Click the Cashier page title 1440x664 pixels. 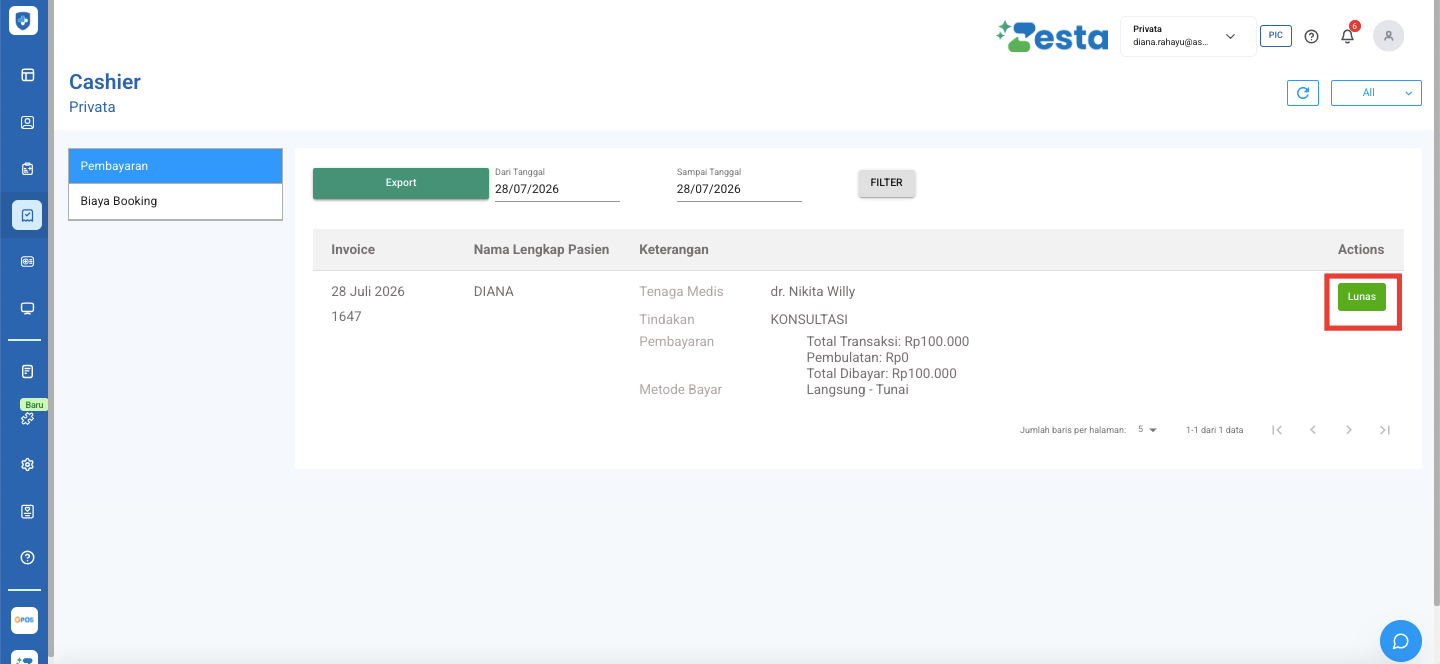coord(105,82)
